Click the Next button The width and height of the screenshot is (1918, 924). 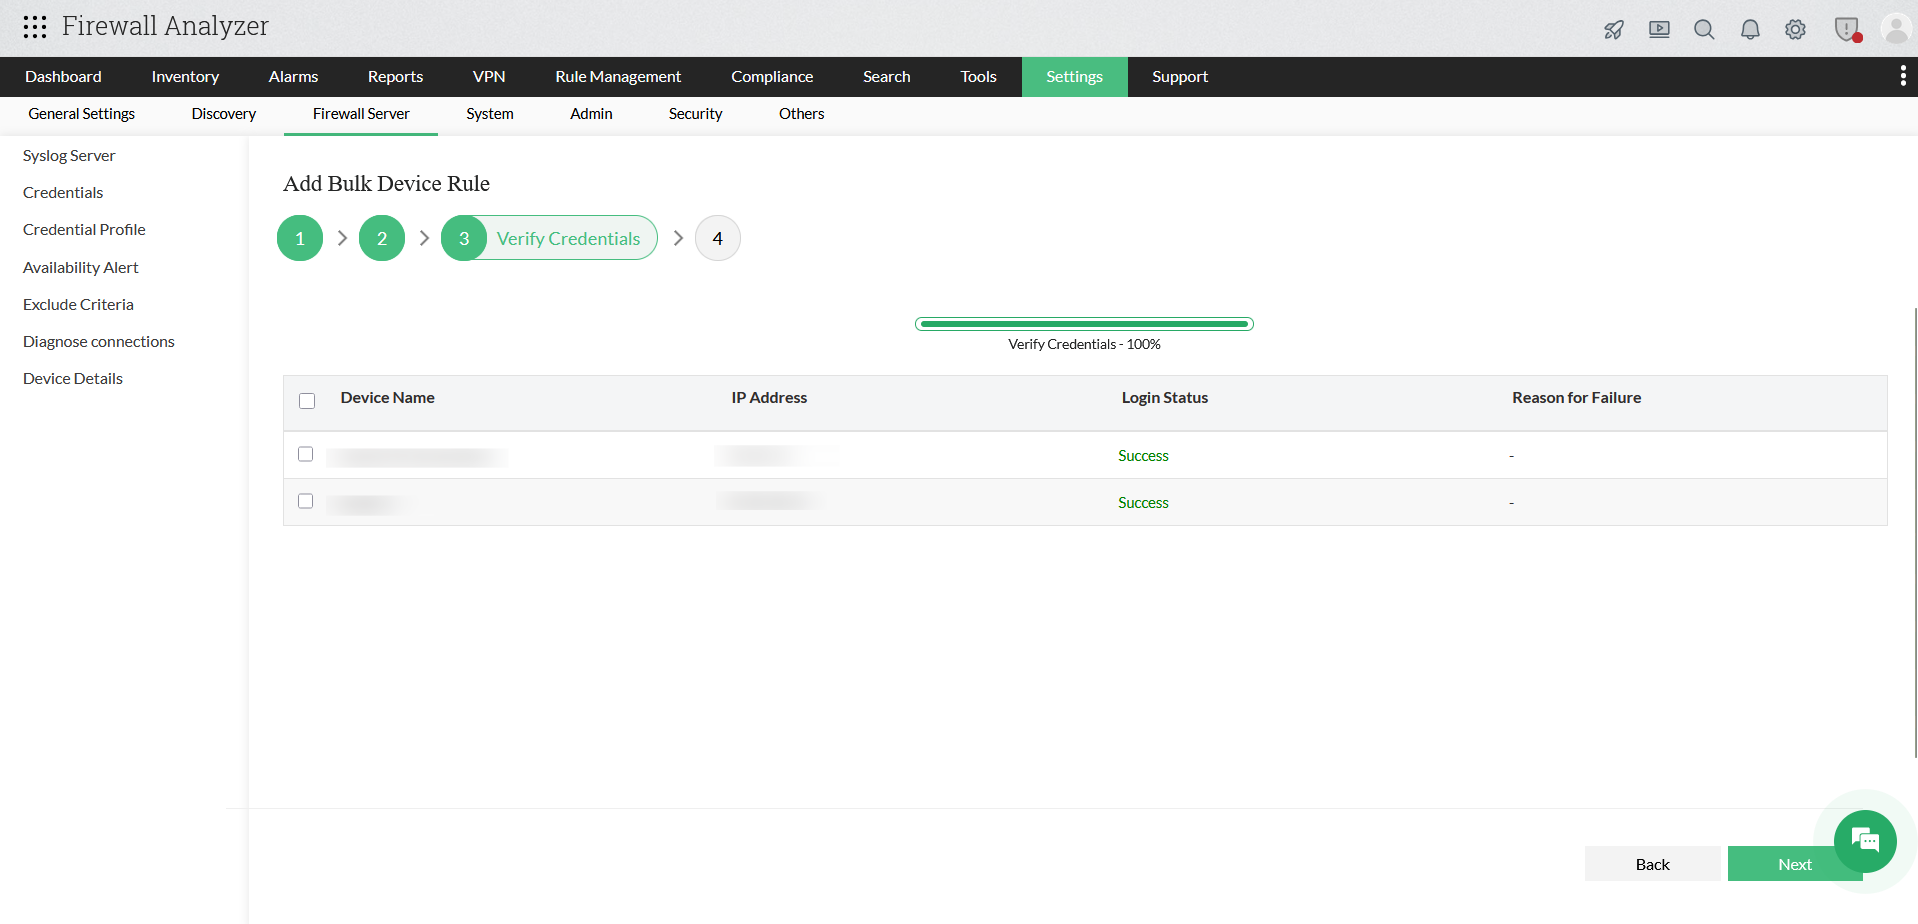point(1795,864)
